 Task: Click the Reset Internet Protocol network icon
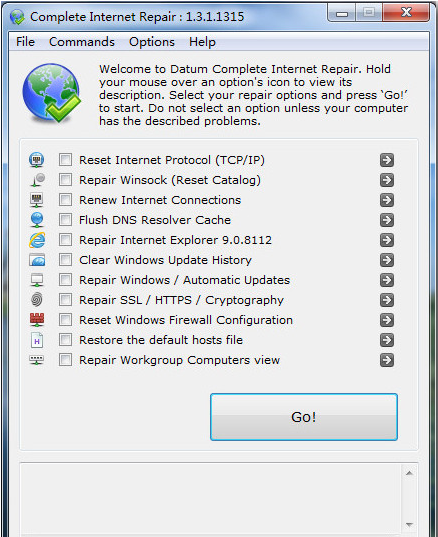coord(37,160)
